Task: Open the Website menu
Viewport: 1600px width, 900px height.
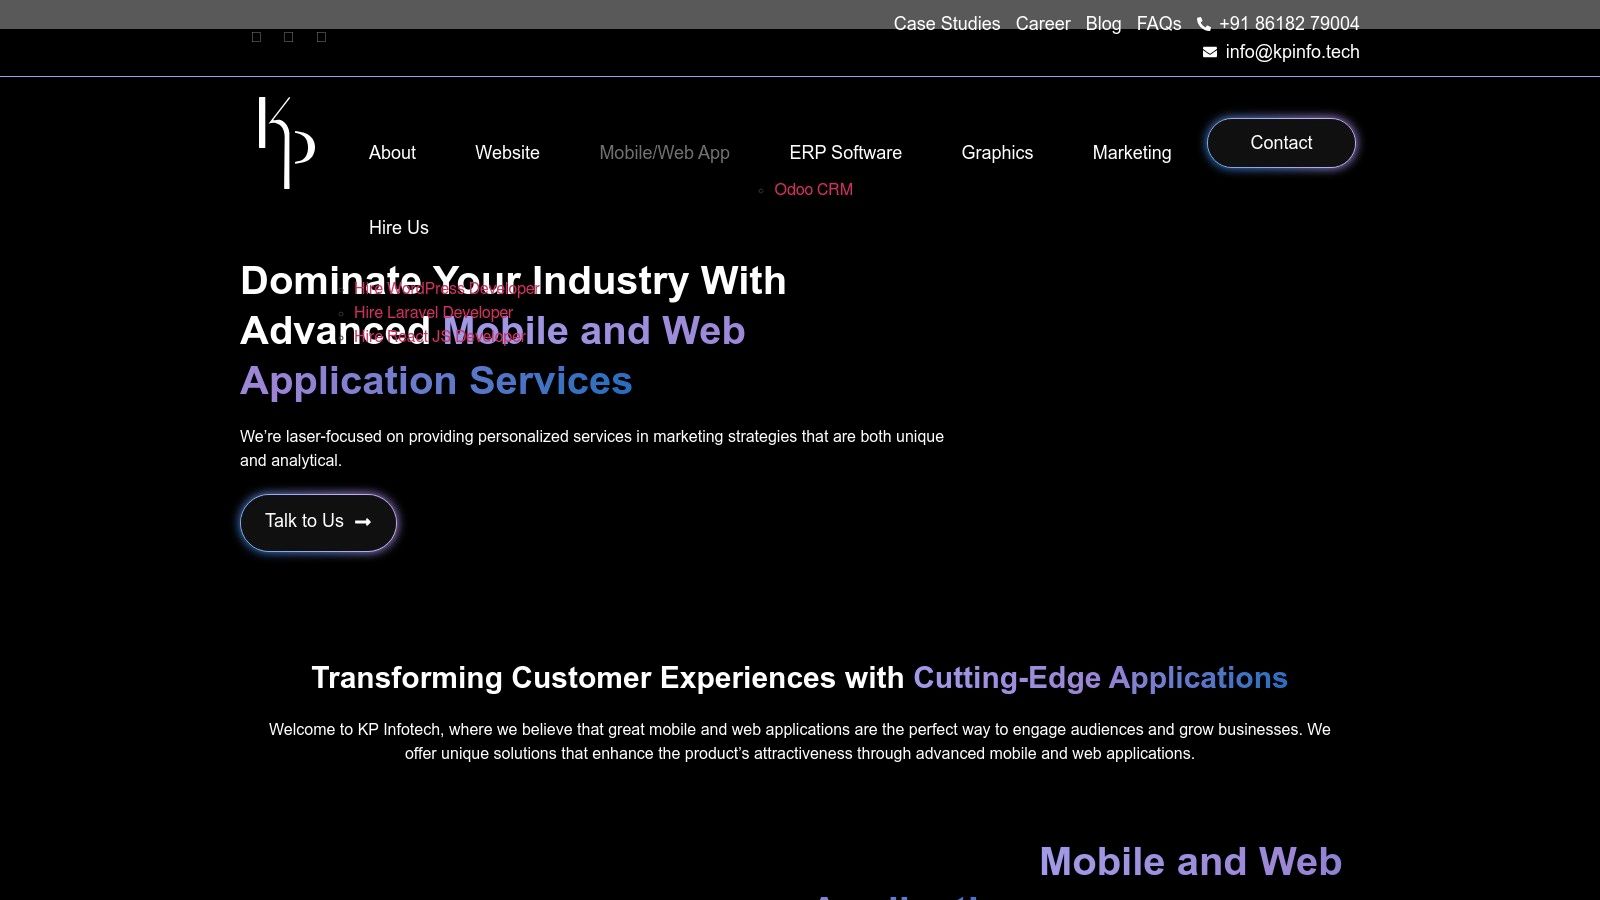Action: pos(507,153)
